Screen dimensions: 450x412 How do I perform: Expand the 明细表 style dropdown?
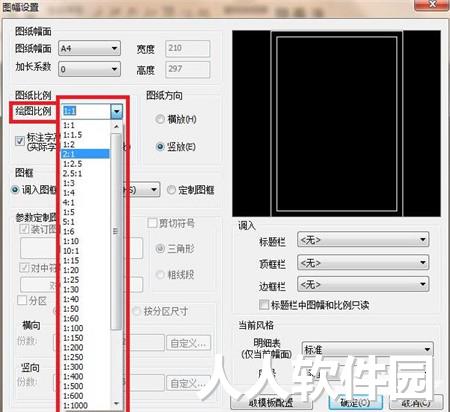[x=367, y=349]
